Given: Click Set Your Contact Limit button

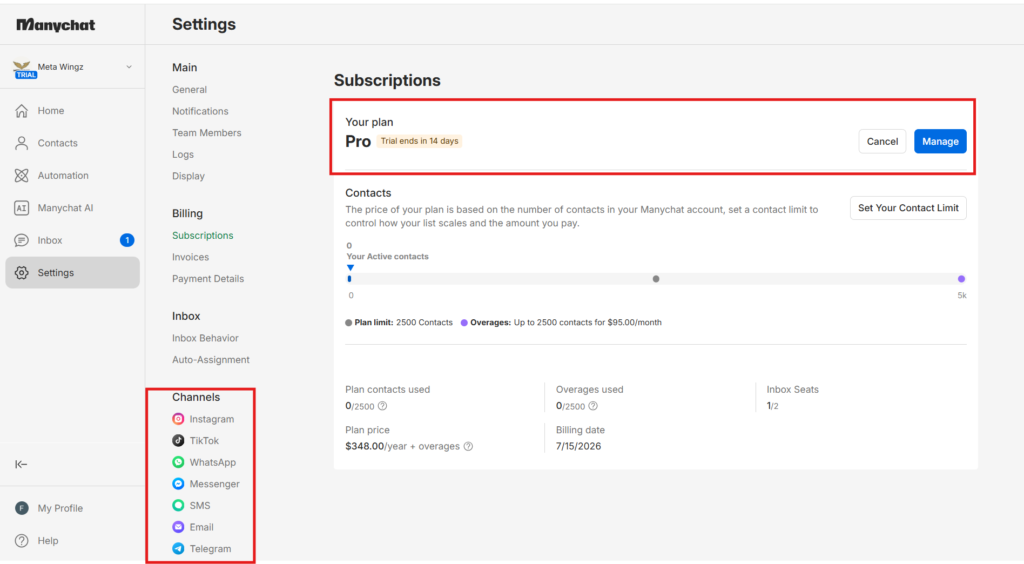Looking at the screenshot, I should pos(908,208).
